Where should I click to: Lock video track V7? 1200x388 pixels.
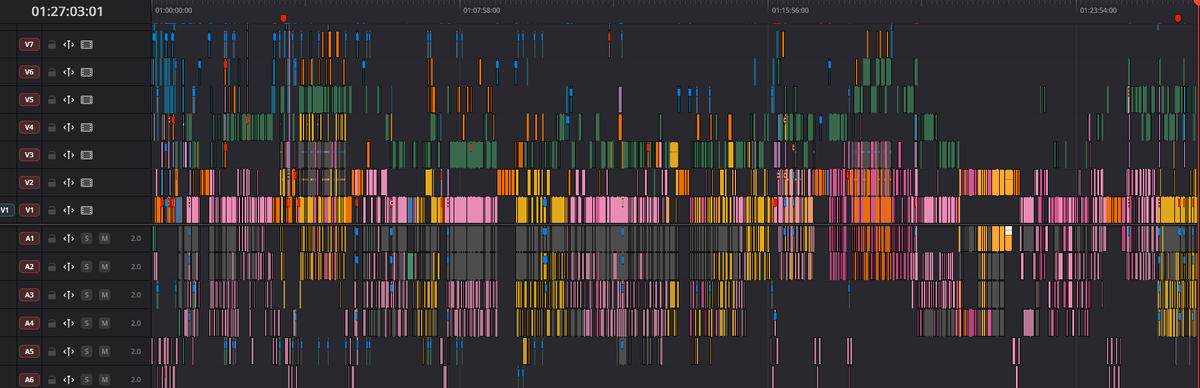tap(51, 45)
